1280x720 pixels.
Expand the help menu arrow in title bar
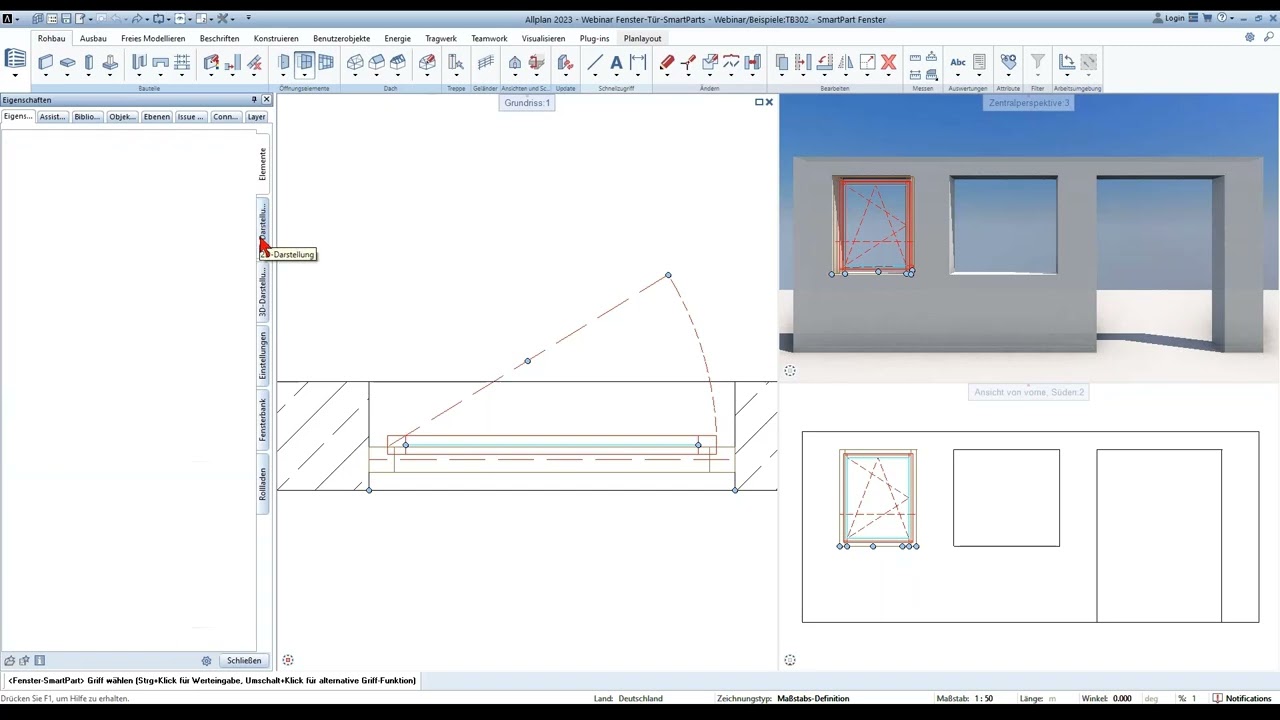[x=1233, y=19]
